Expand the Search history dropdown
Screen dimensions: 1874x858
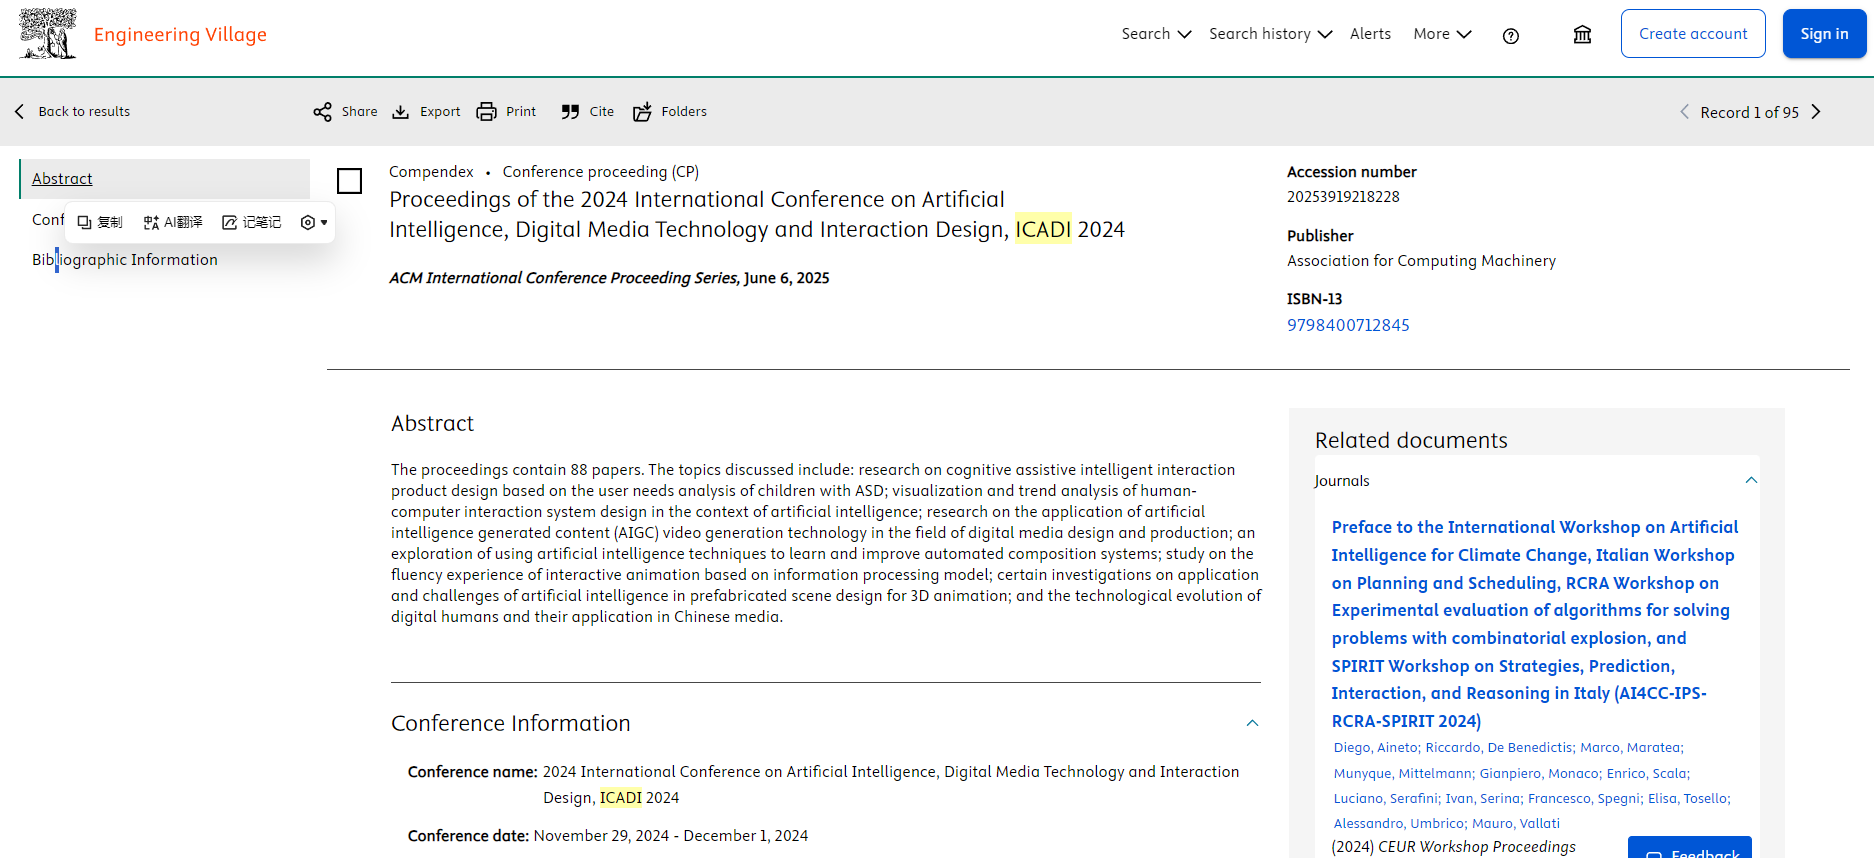1270,34
